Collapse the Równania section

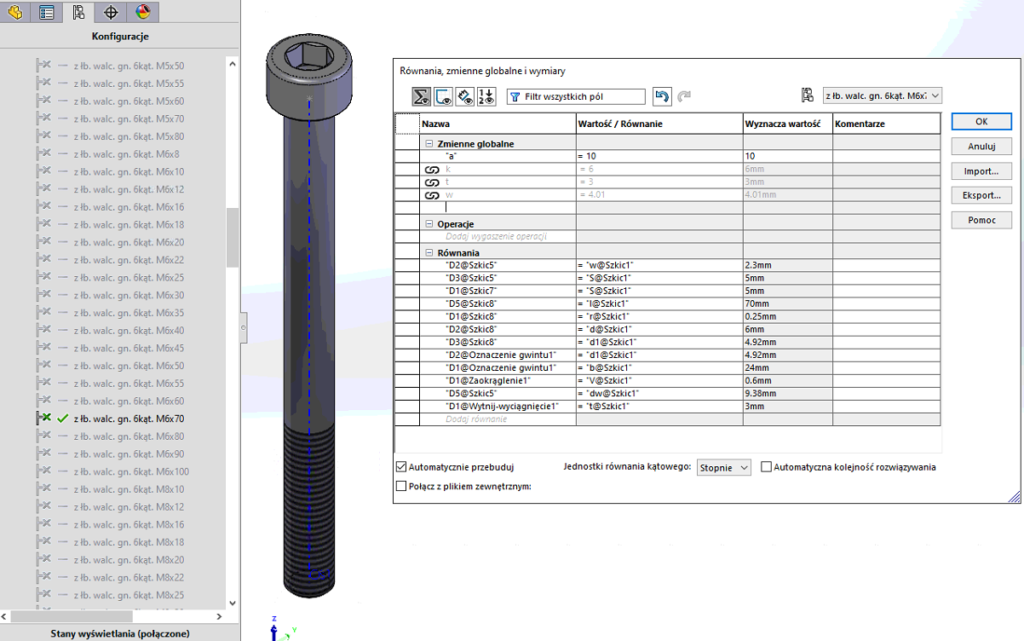429,252
